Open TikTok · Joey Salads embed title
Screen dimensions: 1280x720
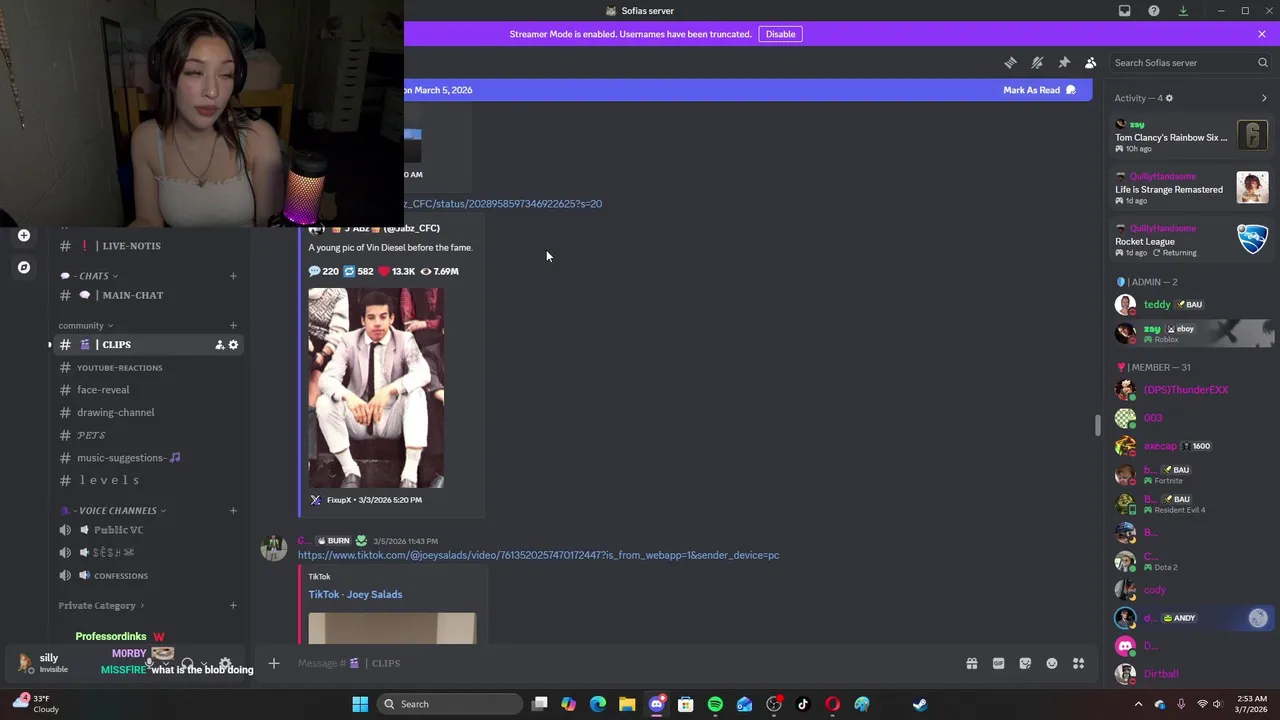click(x=355, y=594)
